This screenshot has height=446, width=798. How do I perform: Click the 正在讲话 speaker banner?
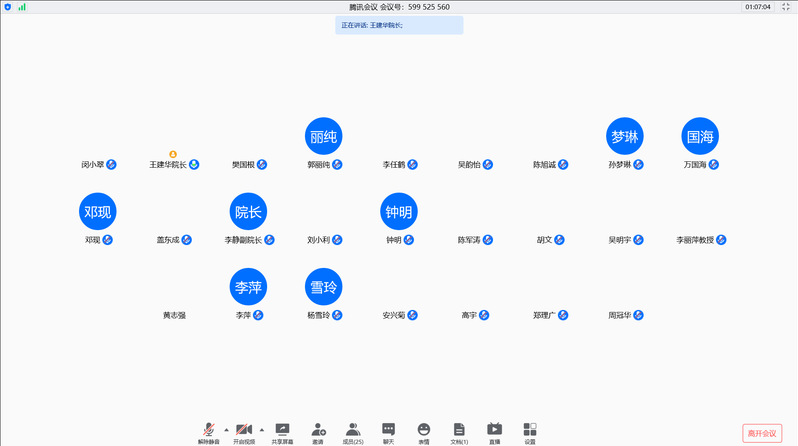(x=399, y=24)
